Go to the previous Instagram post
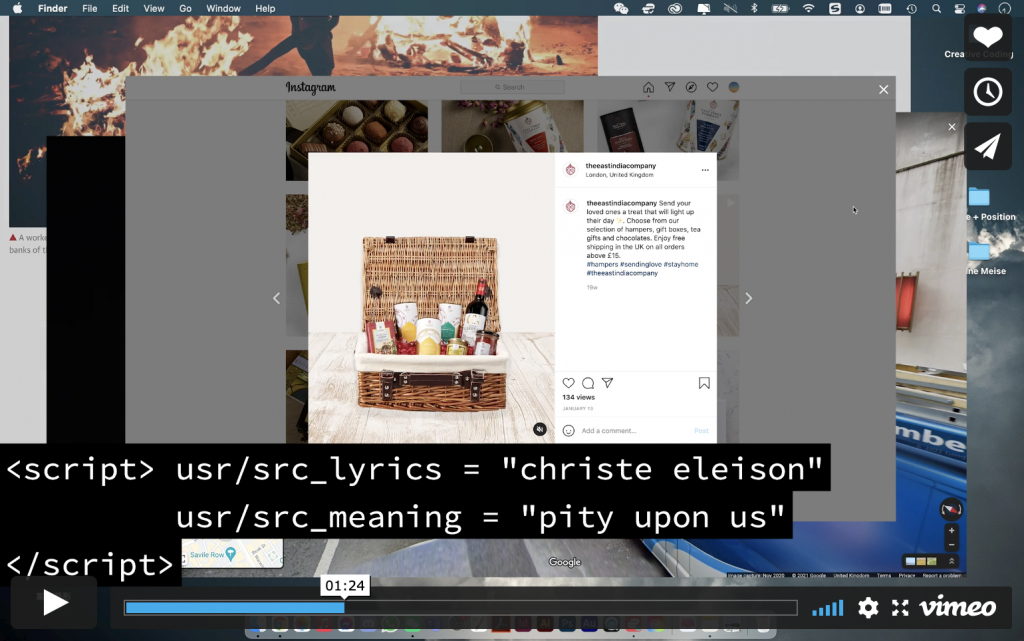Screen dimensions: 1024x641 276,298
